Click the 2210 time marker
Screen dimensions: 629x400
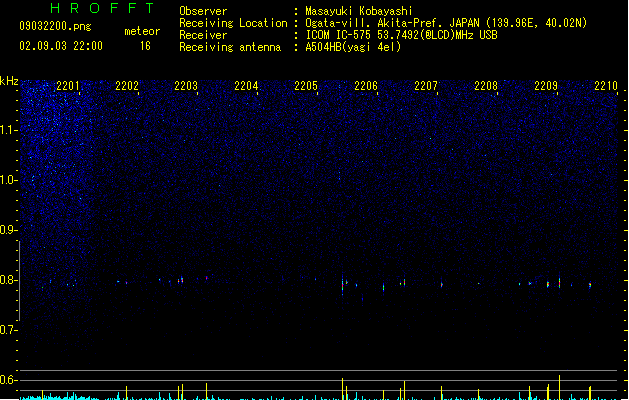coord(606,85)
